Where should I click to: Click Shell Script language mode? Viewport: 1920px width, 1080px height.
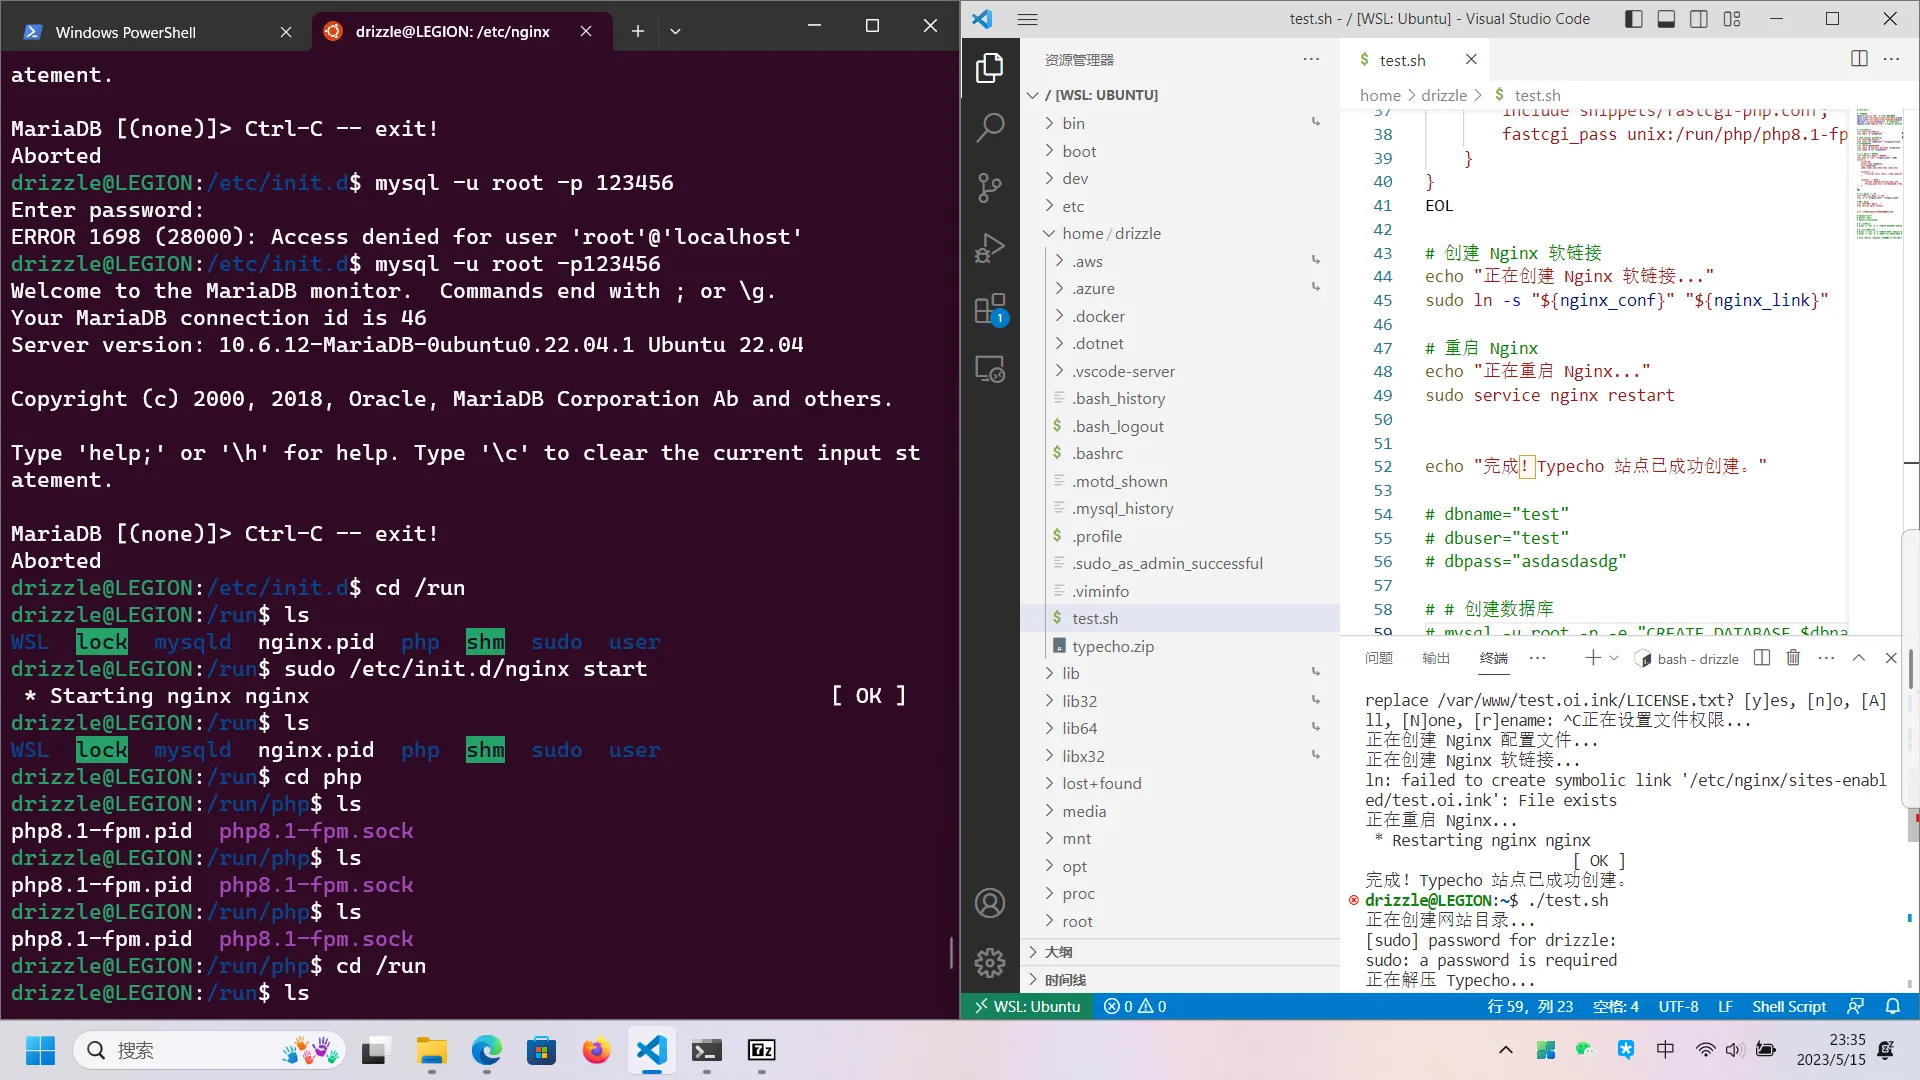[1788, 1006]
